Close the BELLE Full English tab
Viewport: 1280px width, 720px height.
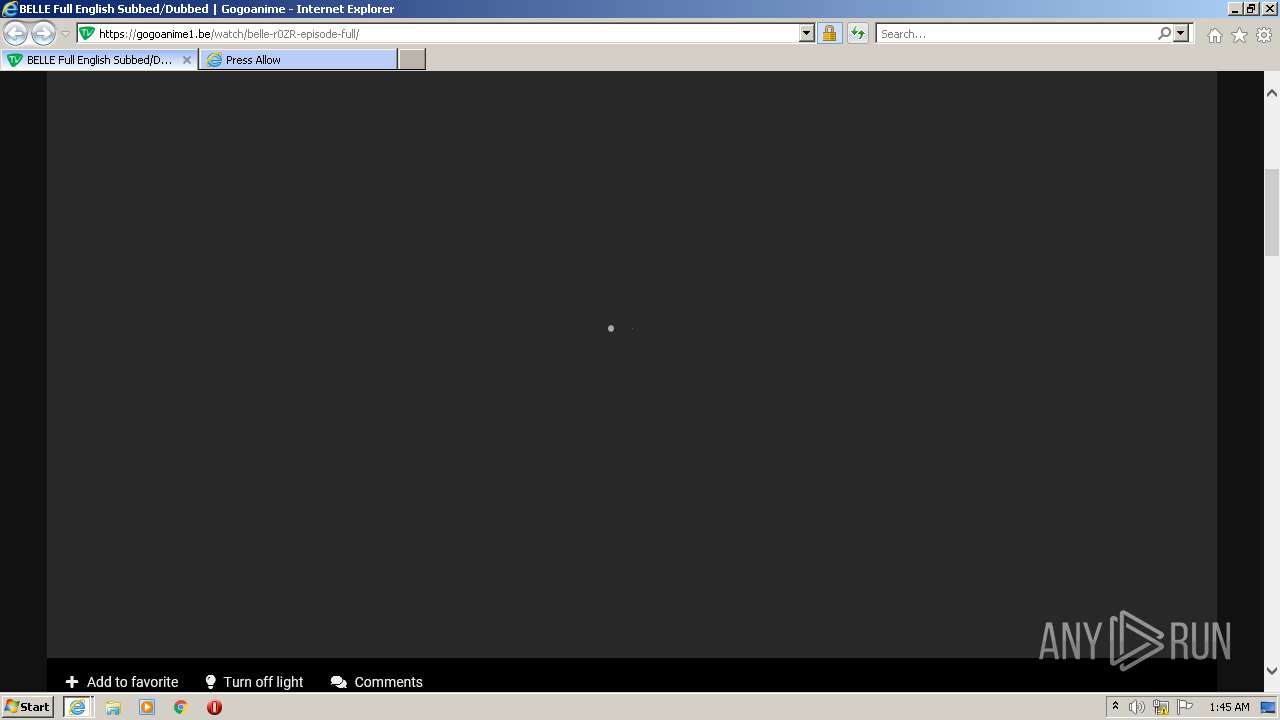click(x=186, y=60)
